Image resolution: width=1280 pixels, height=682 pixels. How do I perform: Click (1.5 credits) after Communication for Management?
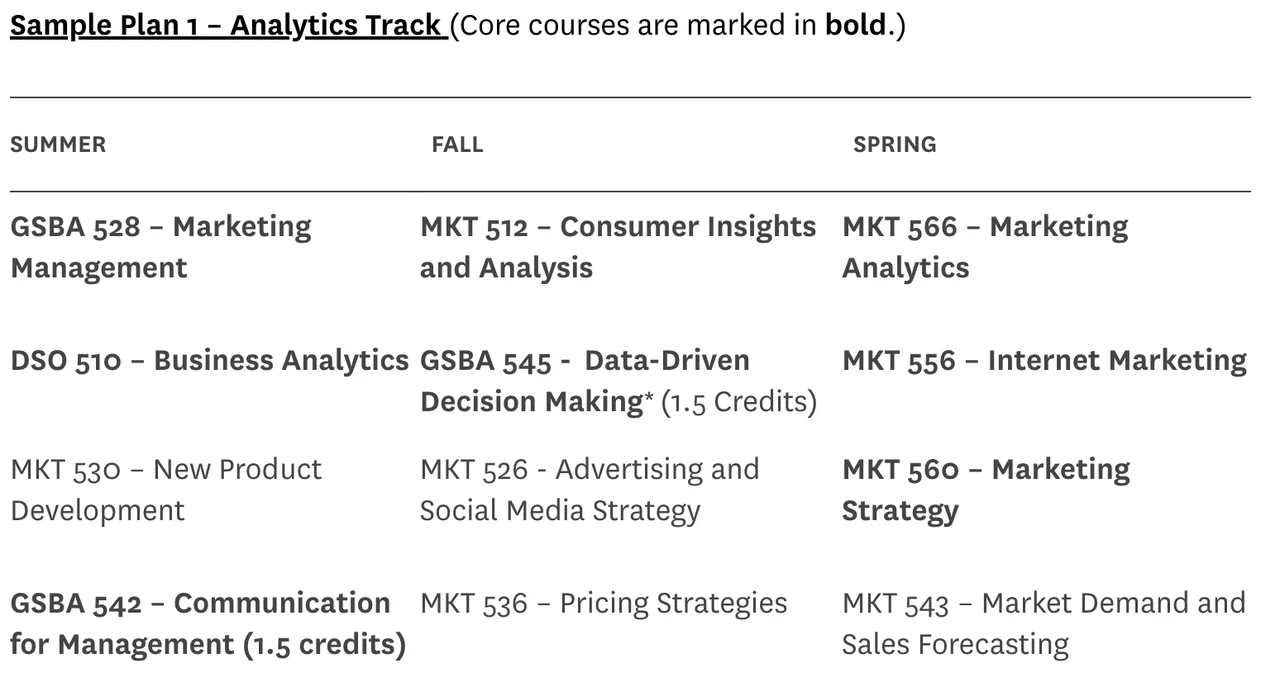(324, 645)
